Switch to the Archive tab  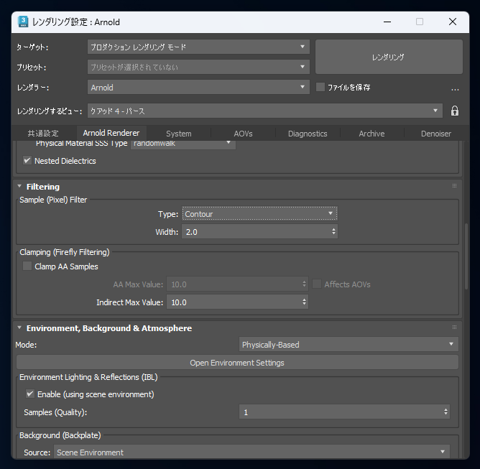click(372, 134)
